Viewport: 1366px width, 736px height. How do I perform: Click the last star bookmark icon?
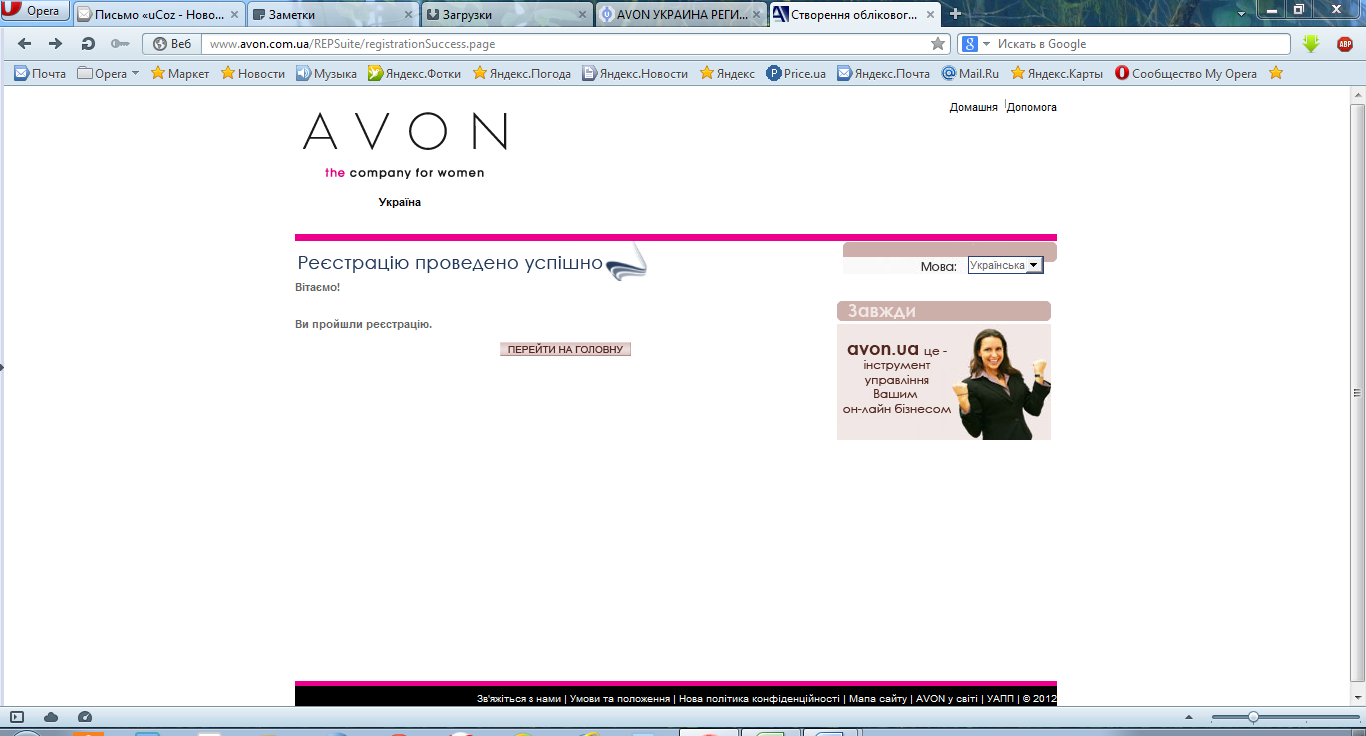coord(1275,73)
